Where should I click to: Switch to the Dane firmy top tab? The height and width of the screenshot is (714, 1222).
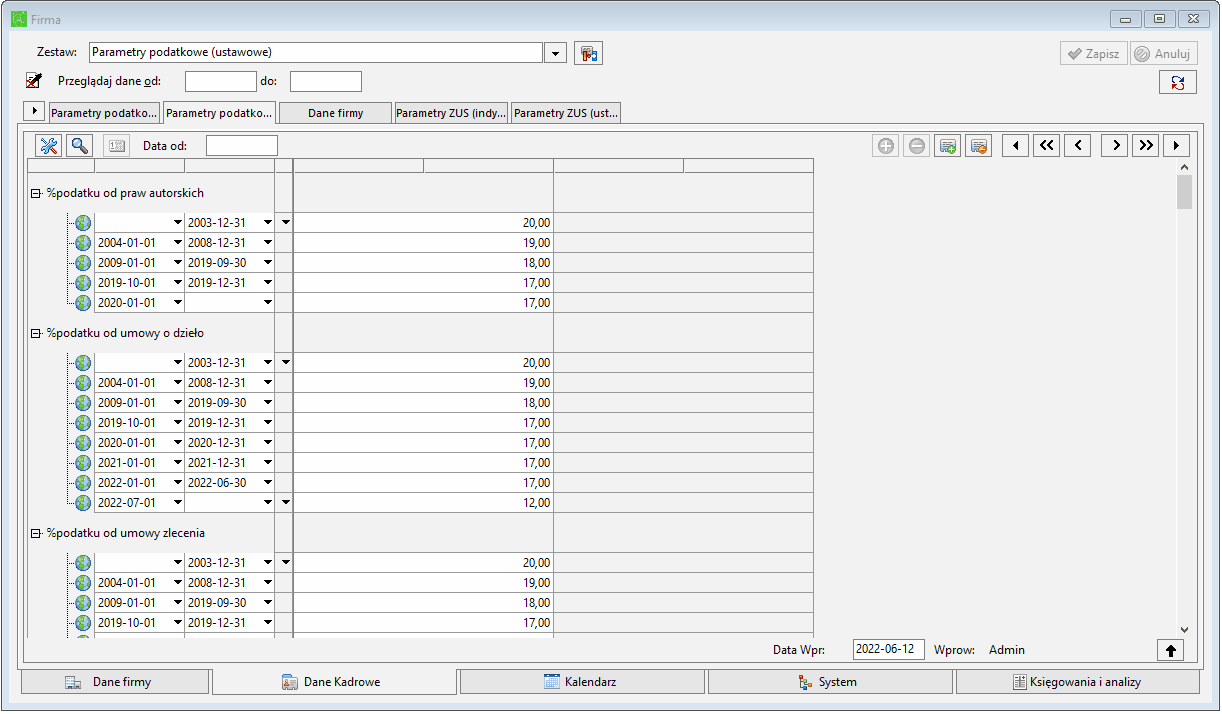[x=336, y=113]
